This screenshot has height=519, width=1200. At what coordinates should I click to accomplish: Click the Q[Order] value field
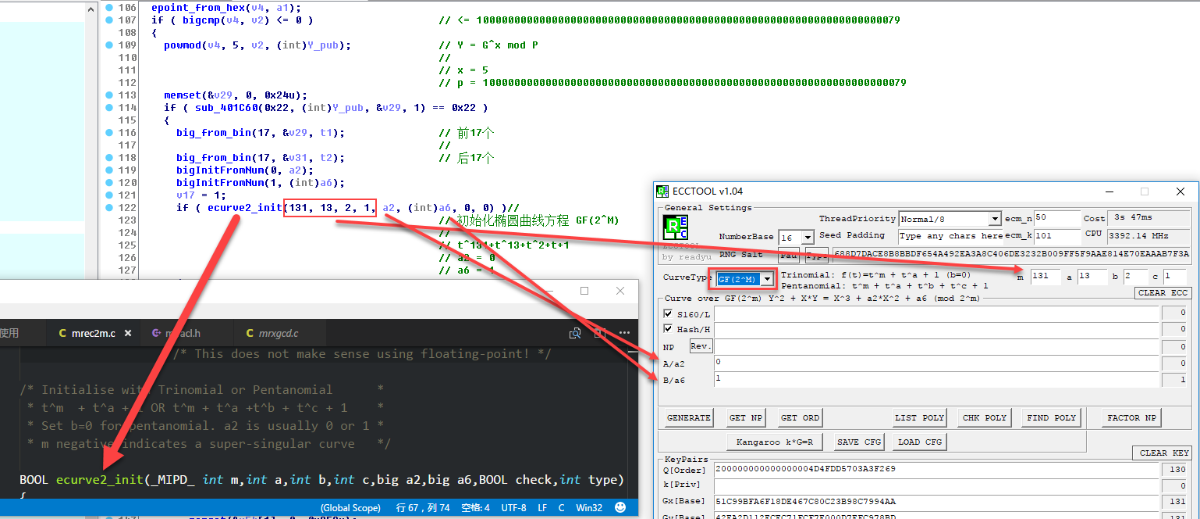click(936, 468)
